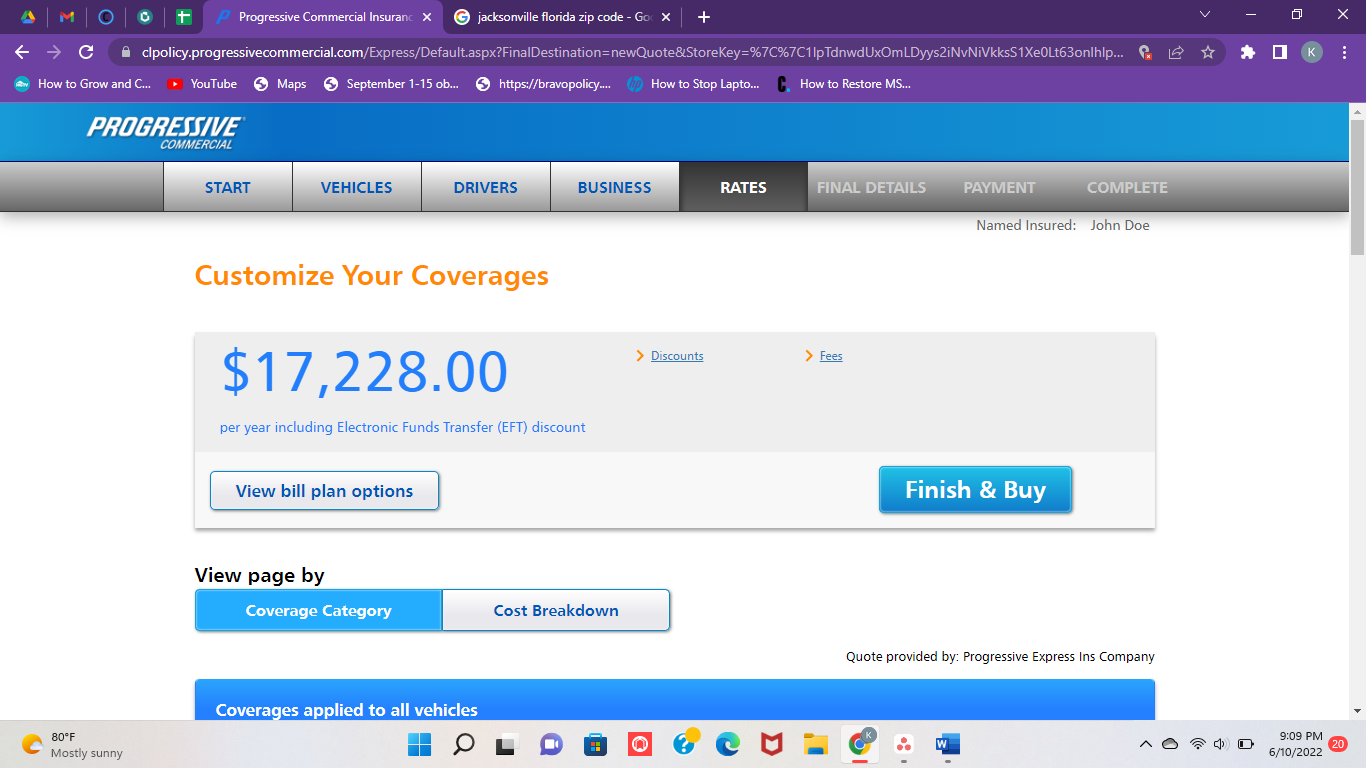Open the weather widget on the taskbar

(72, 745)
